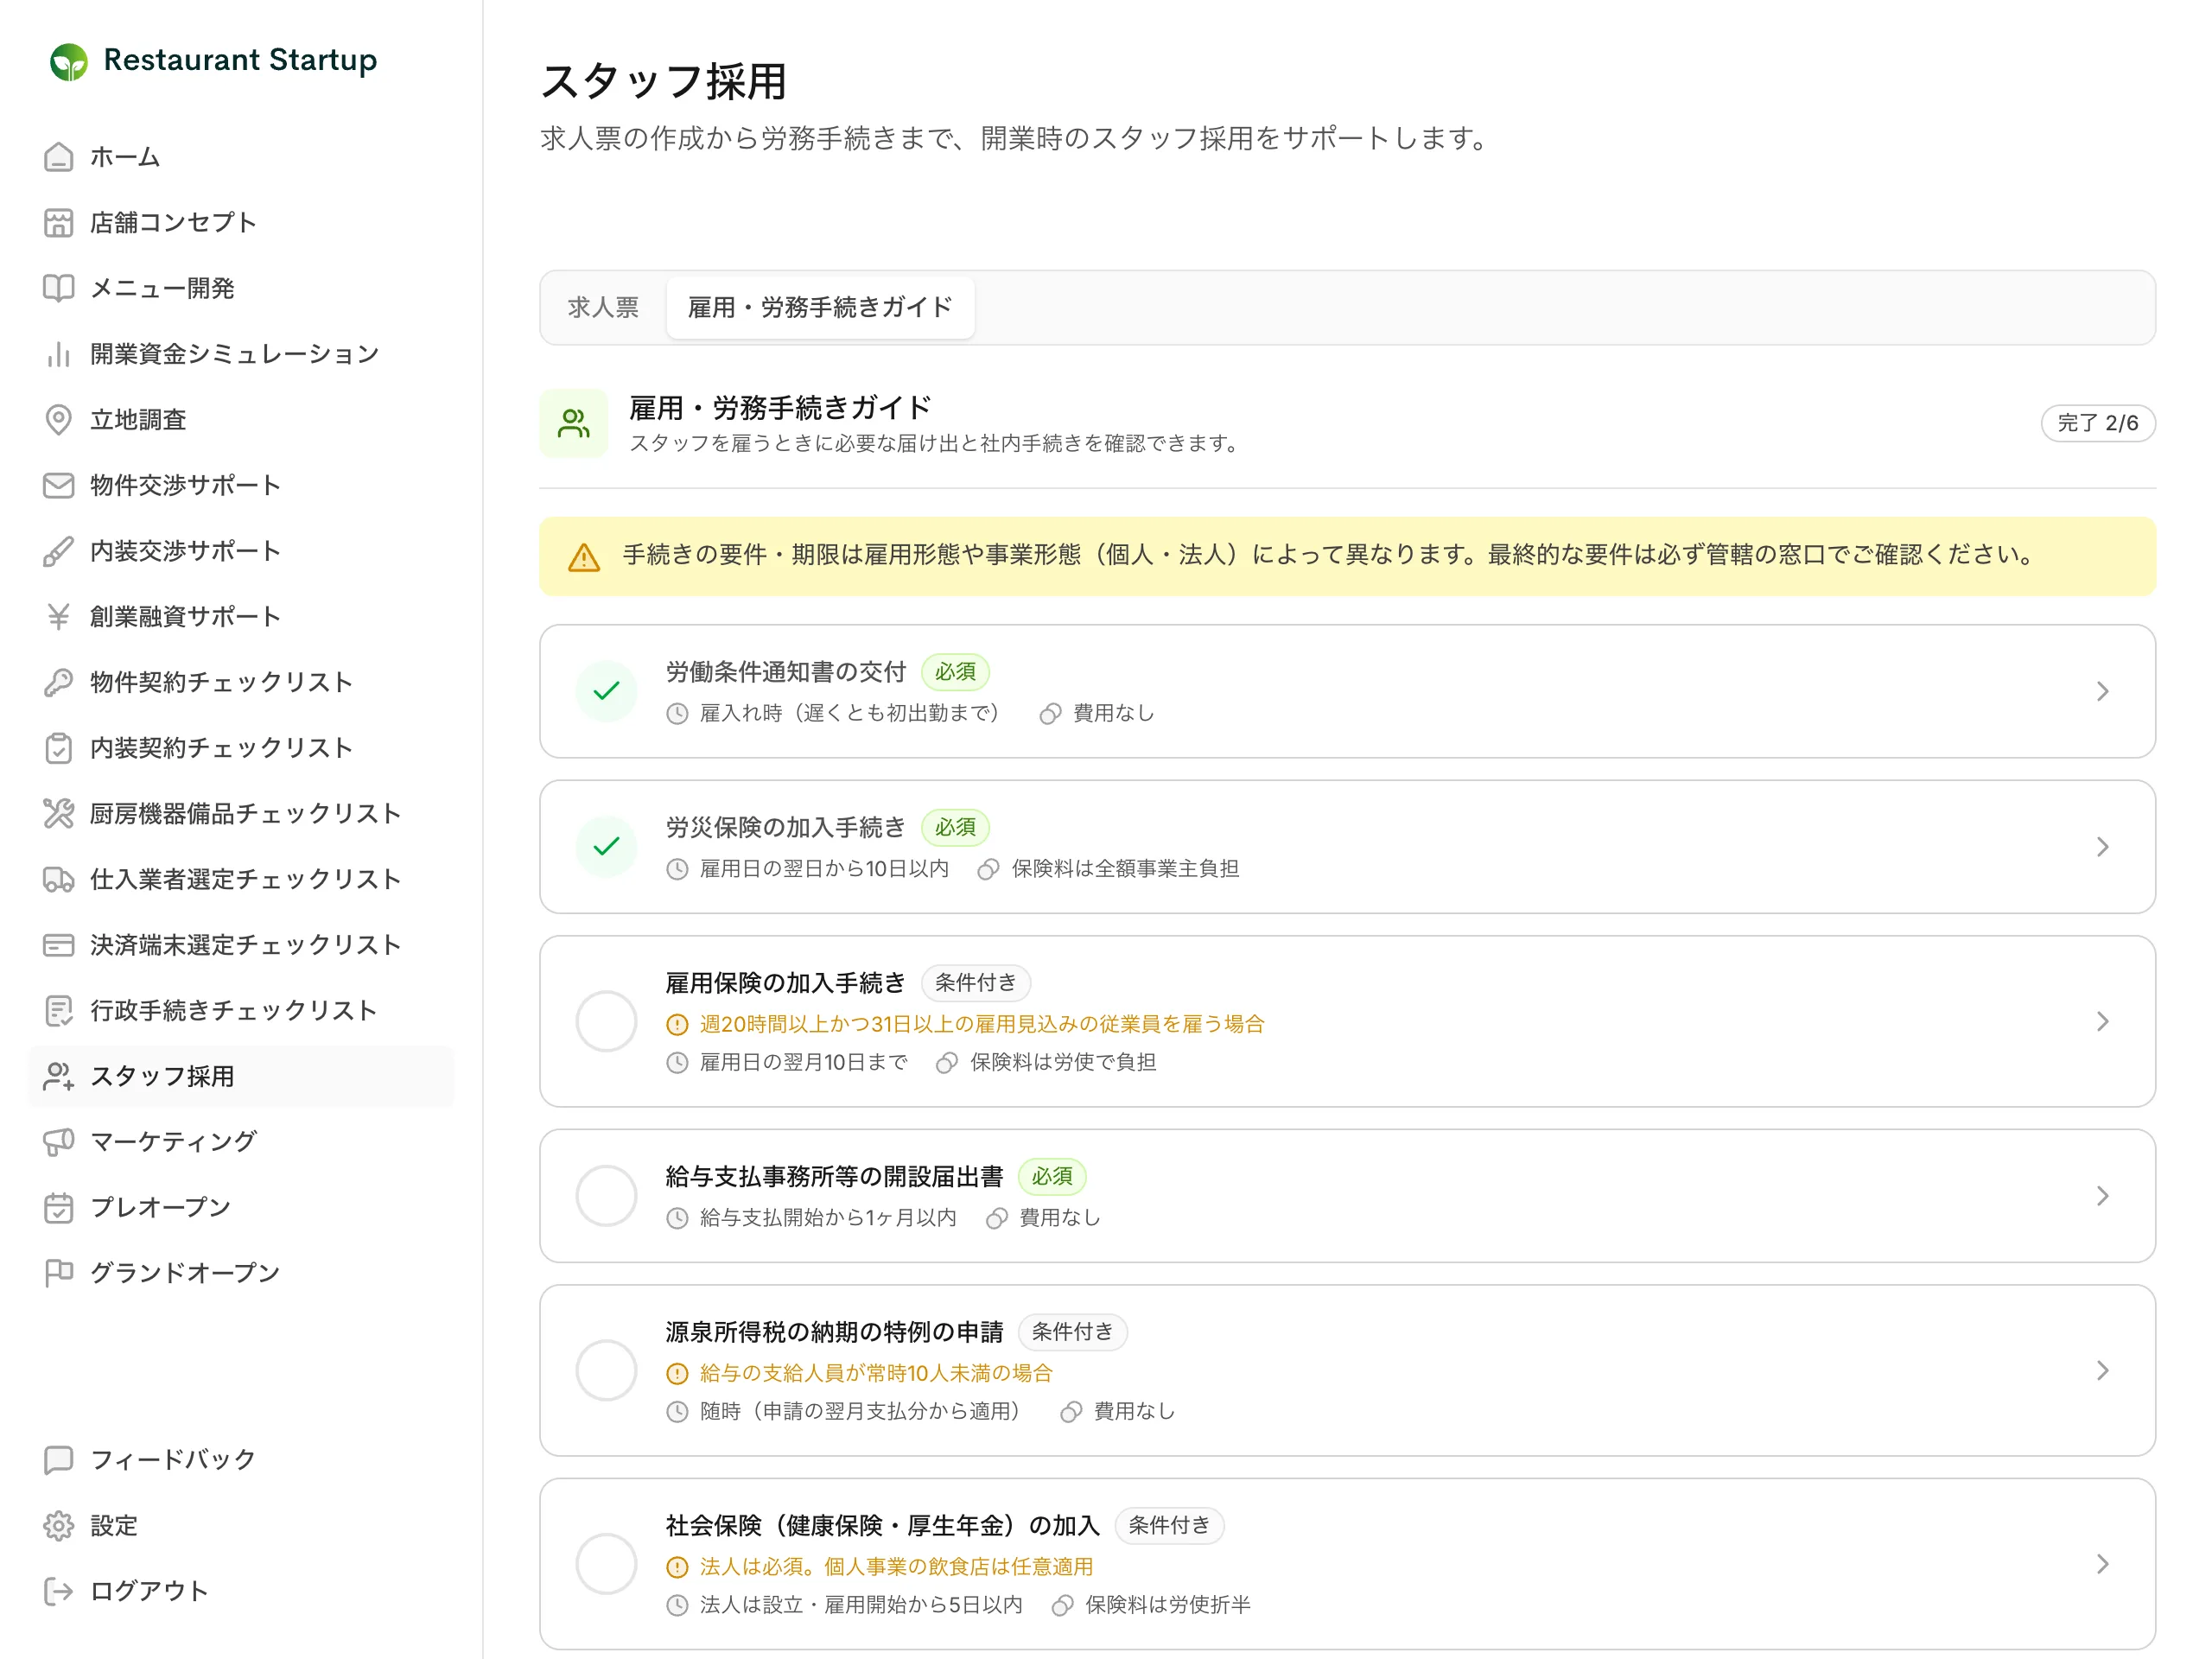Mark 雇用保険の加入手続き as complete

click(x=606, y=1021)
